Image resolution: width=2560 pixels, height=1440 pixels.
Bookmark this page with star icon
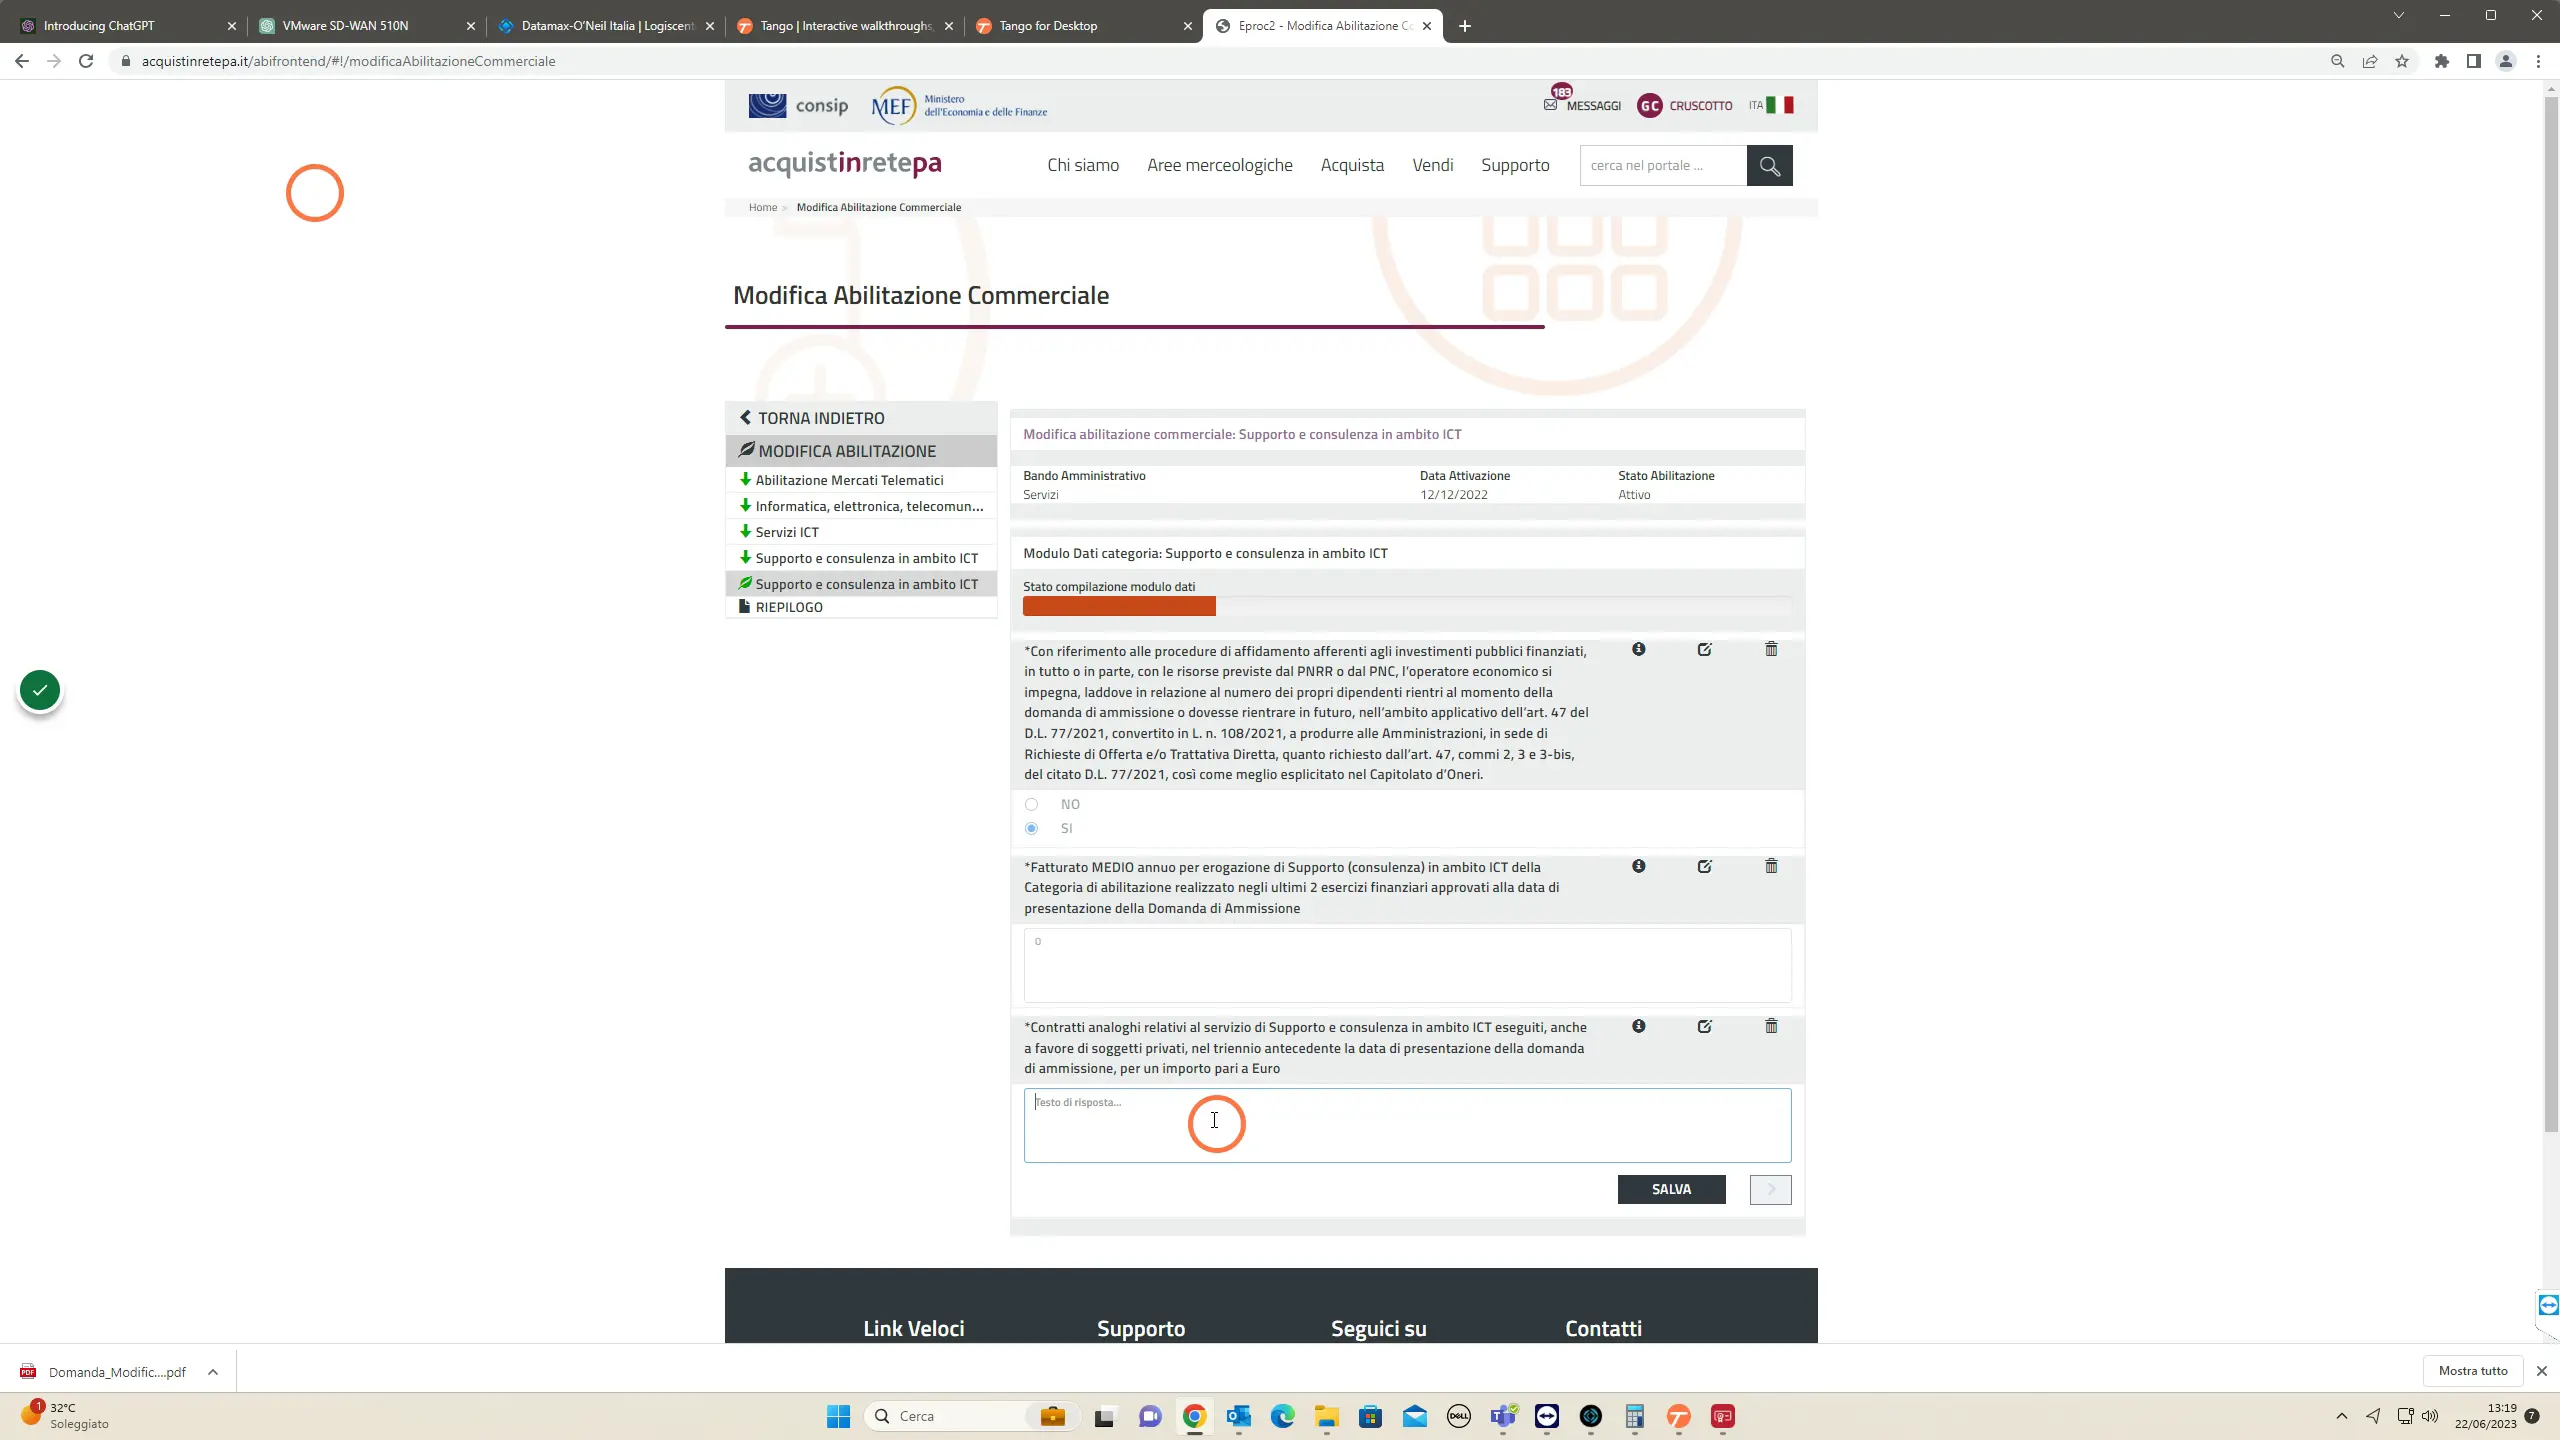click(2402, 61)
